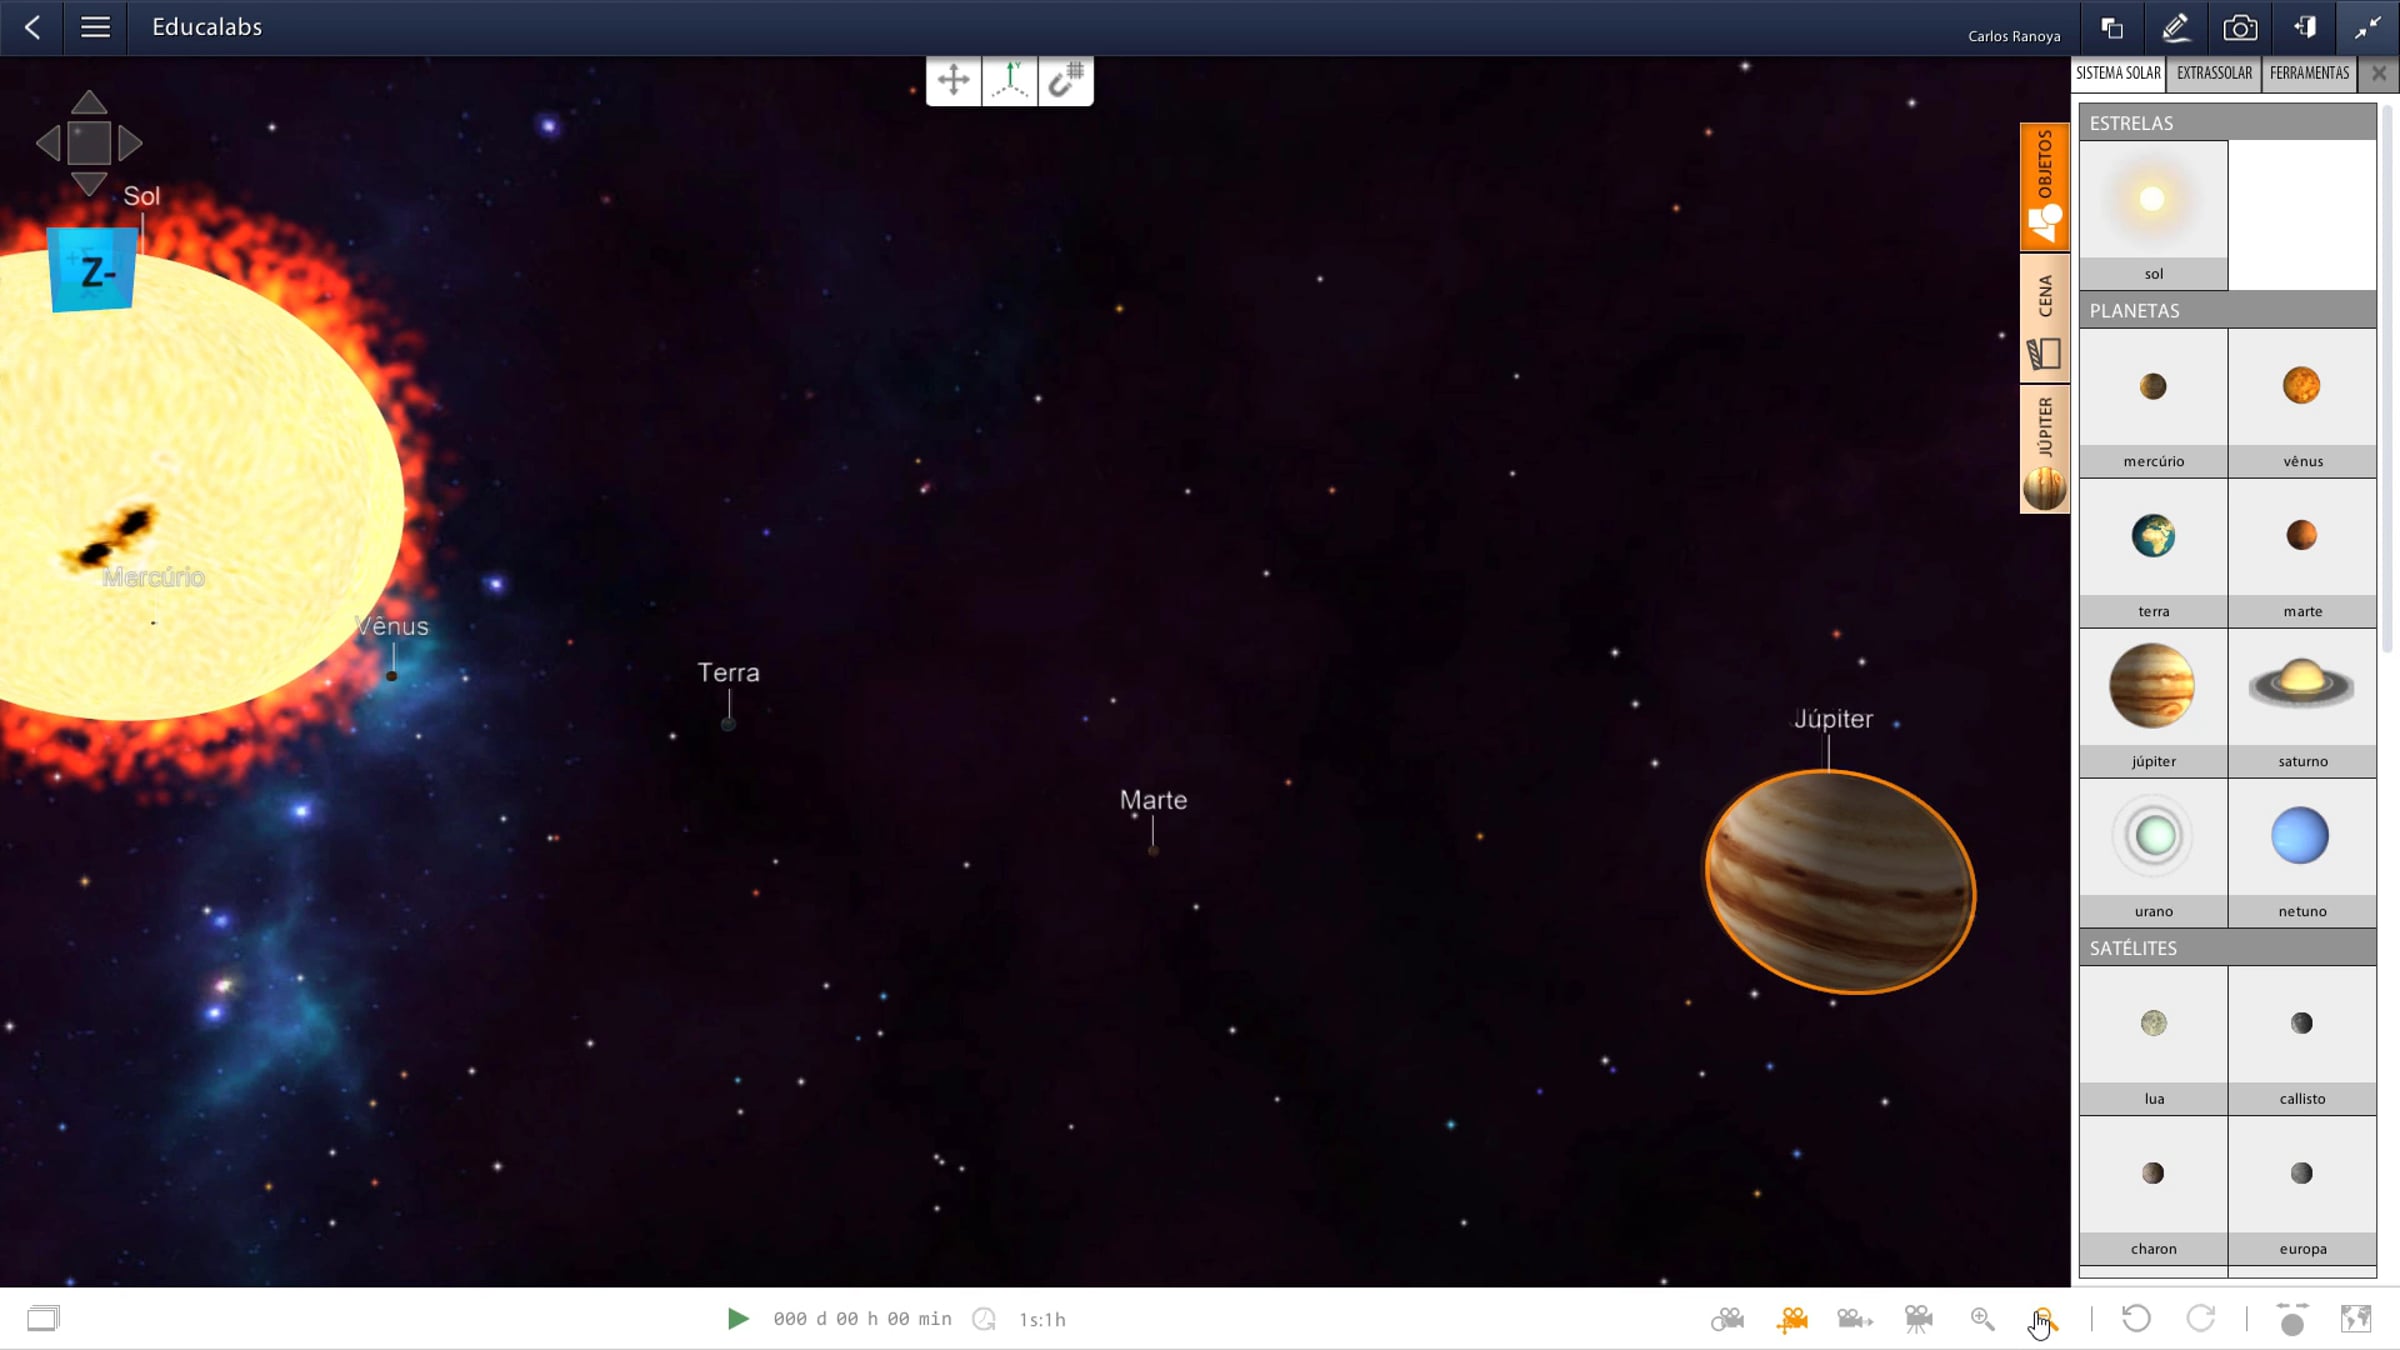The image size is (2400, 1350).
Task: Toggle the orange free camera mode
Action: (1791, 1319)
